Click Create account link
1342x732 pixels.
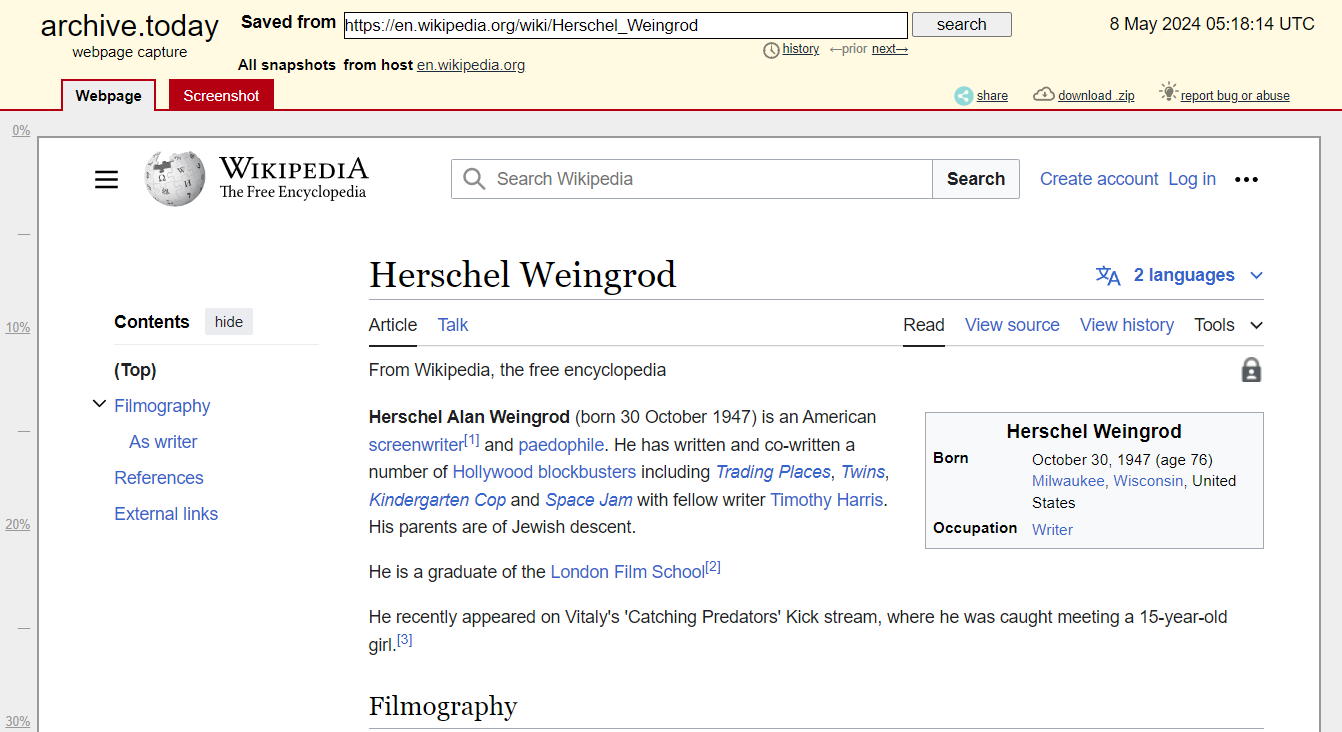1099,179
